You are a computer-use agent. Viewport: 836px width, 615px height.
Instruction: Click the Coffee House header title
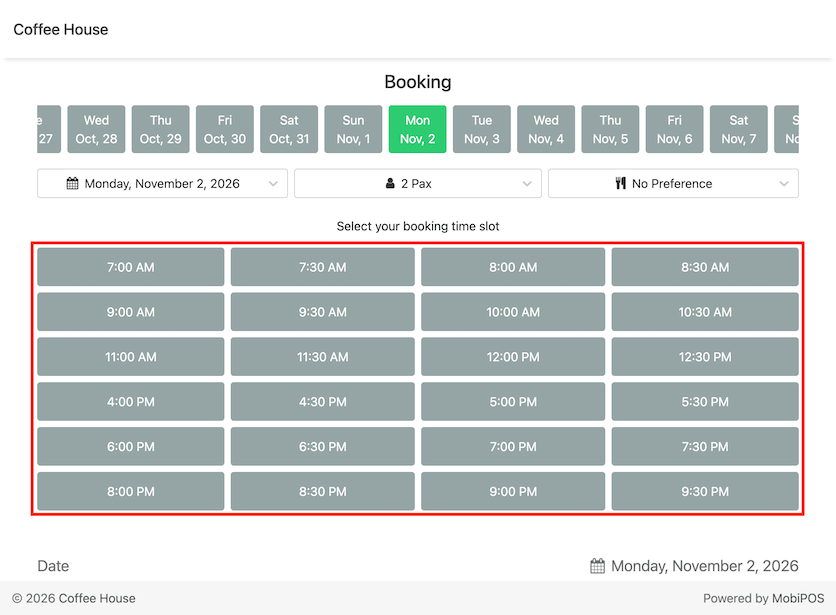(x=61, y=29)
